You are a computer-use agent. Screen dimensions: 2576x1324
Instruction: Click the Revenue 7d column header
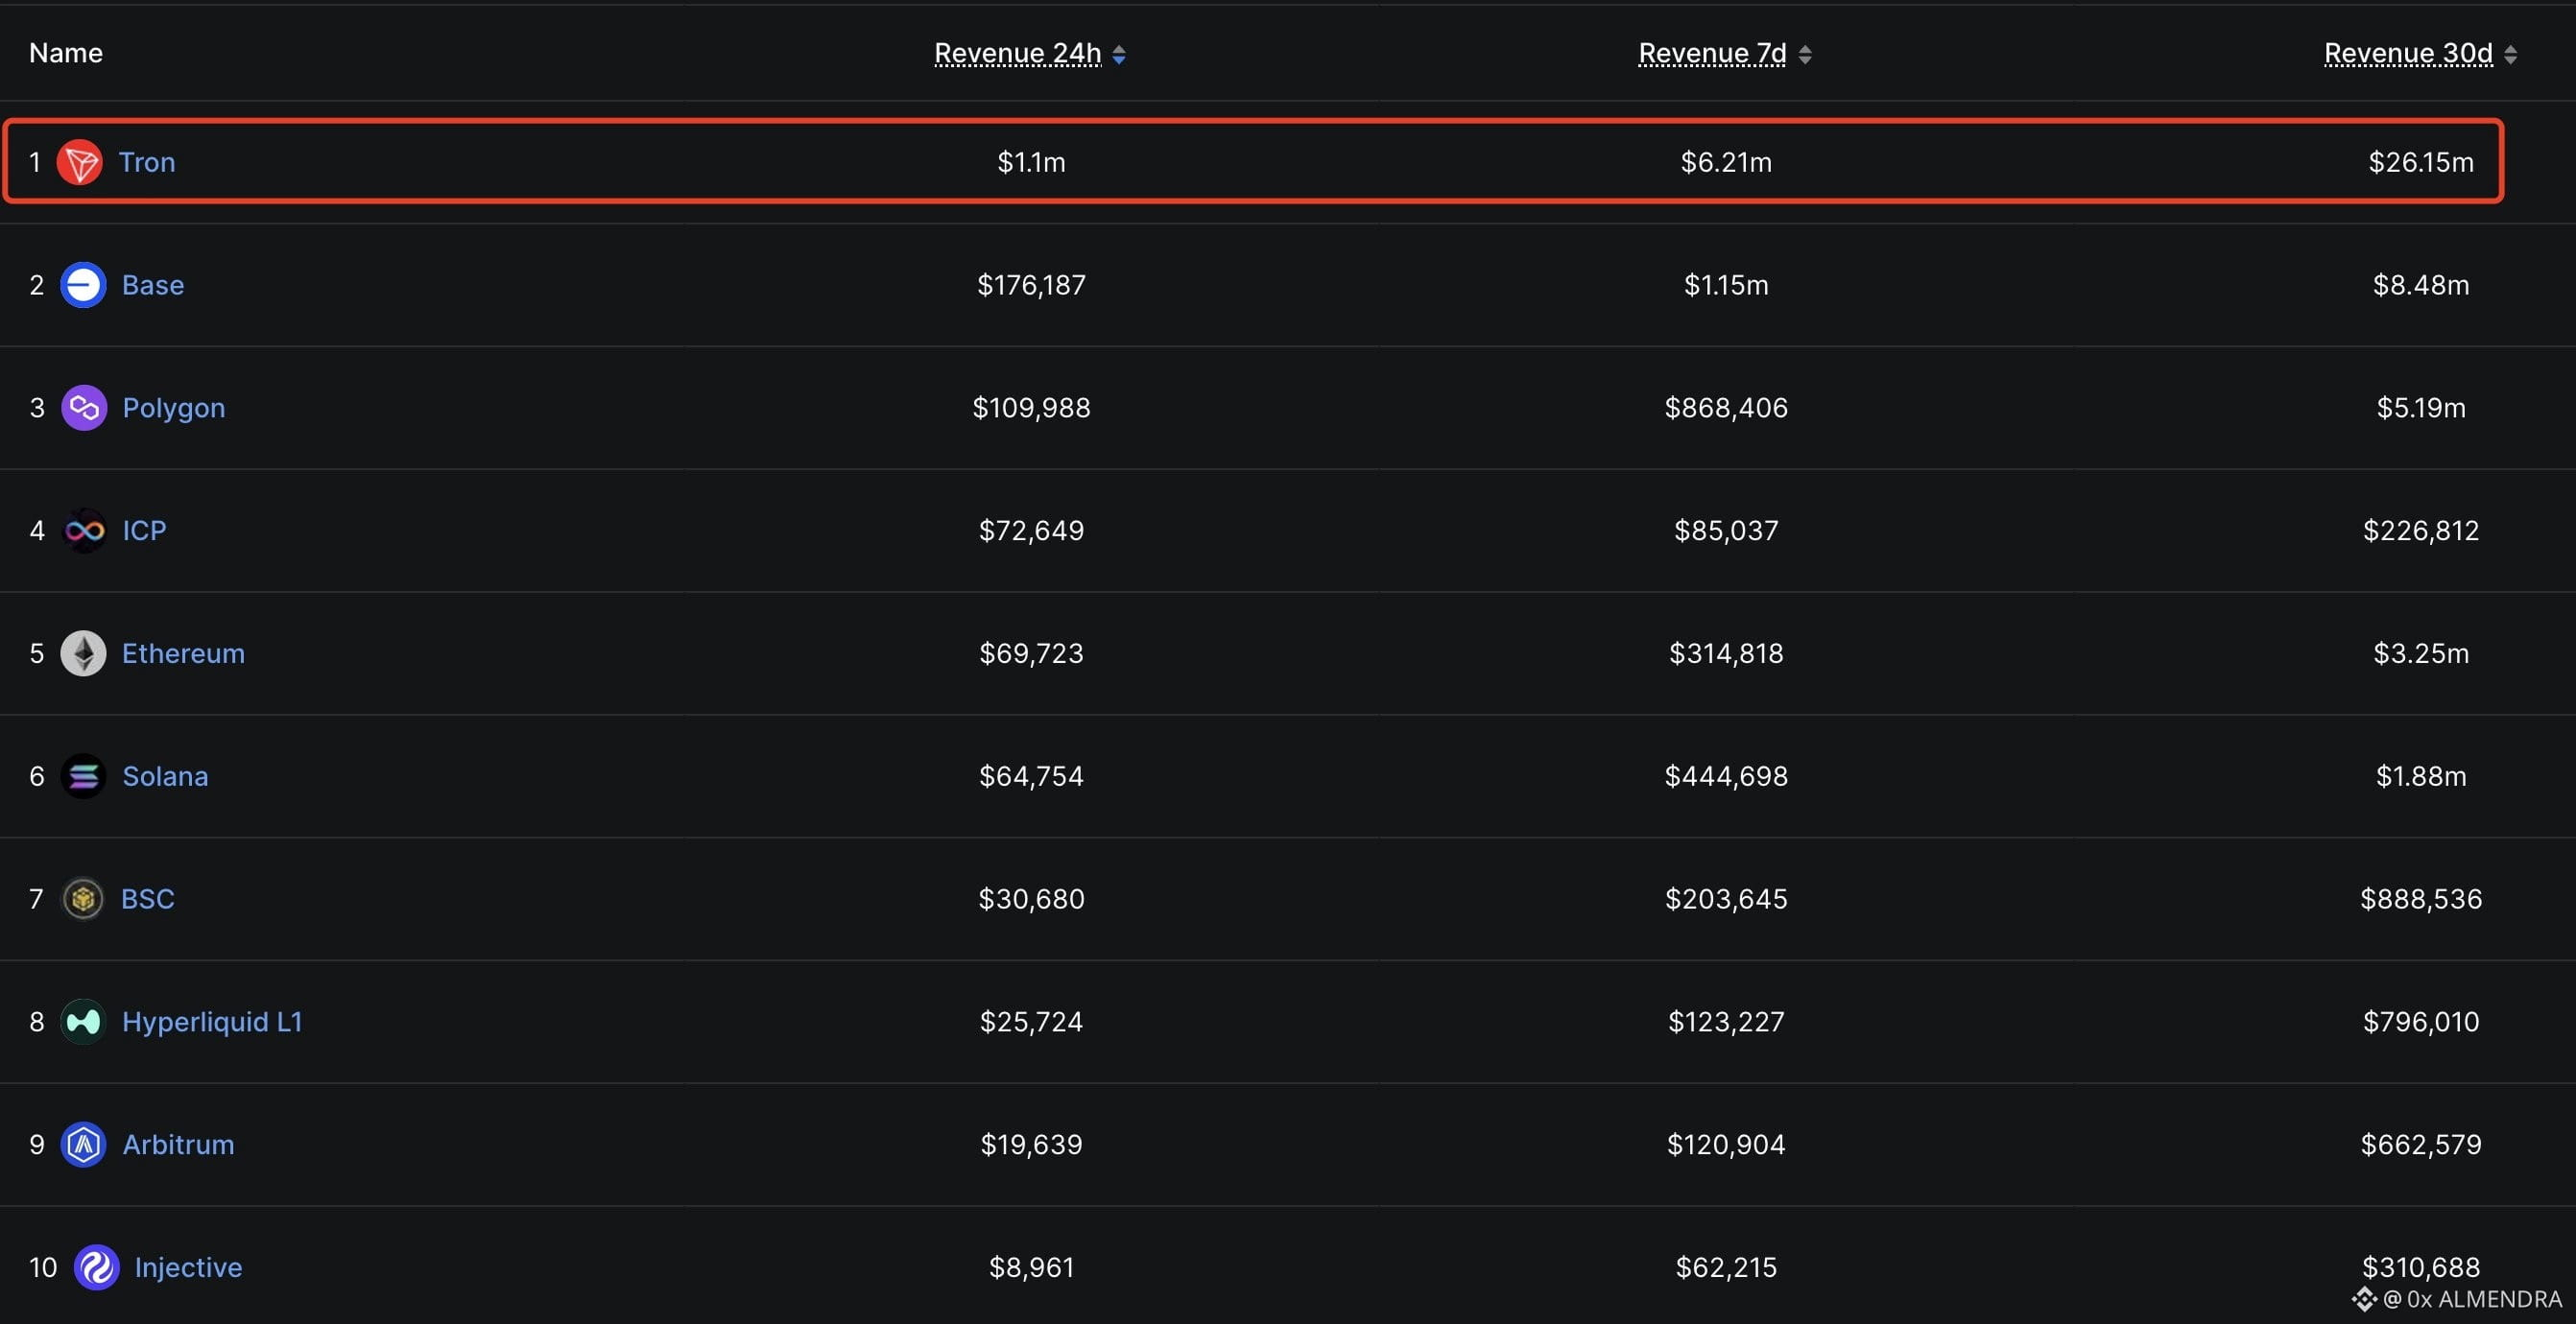tap(1712, 54)
